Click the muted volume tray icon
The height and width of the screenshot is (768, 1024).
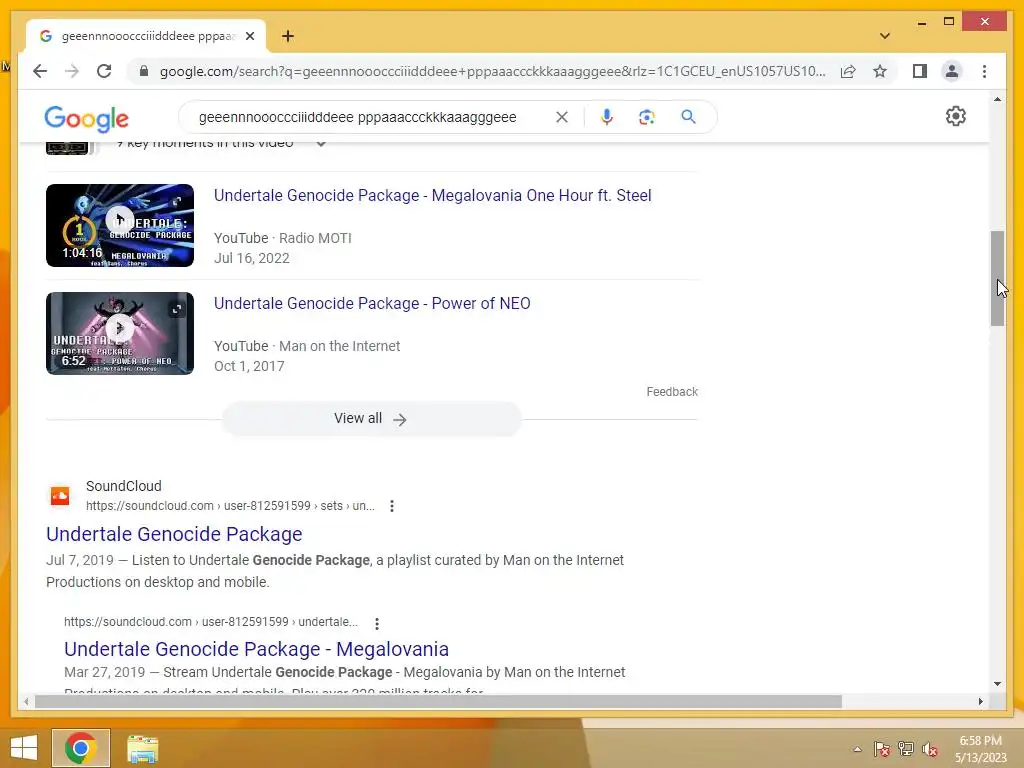[x=930, y=749]
